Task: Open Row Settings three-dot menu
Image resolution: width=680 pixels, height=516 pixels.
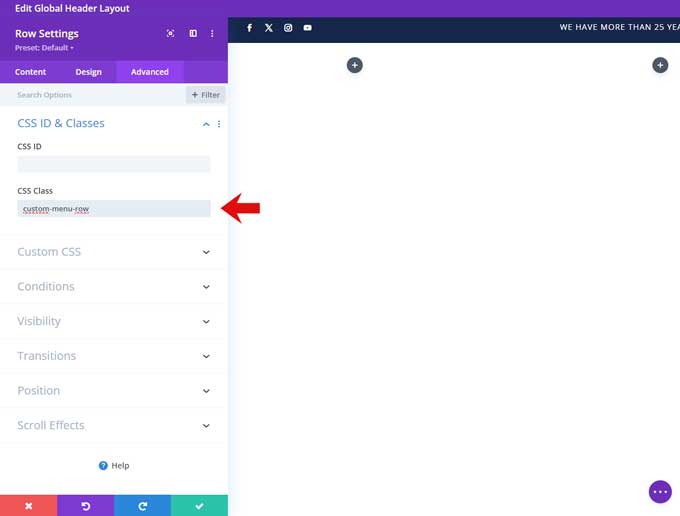Action: (212, 33)
